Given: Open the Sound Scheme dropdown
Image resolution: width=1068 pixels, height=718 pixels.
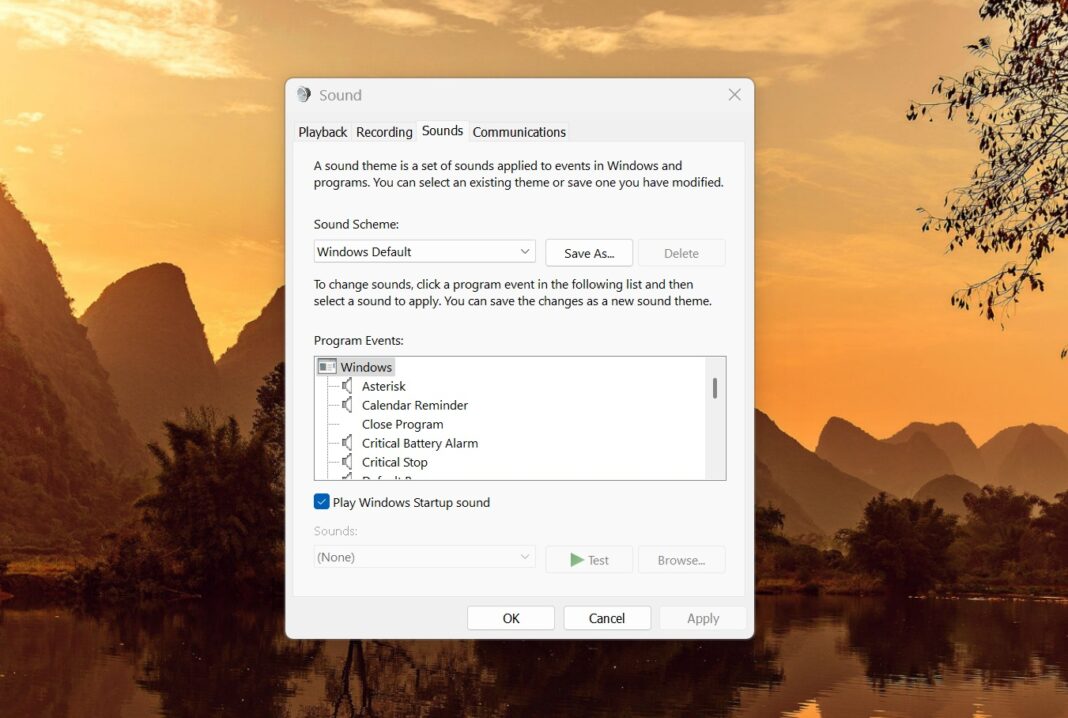Looking at the screenshot, I should pos(424,251).
